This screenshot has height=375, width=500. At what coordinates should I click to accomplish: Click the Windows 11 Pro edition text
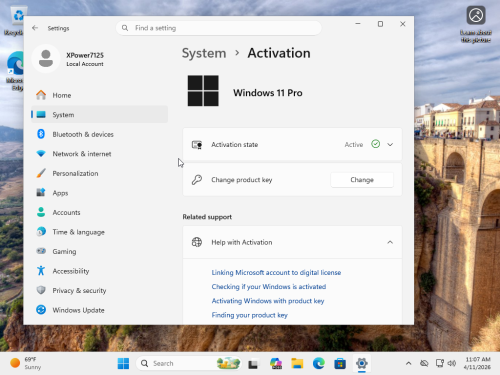tap(268, 93)
